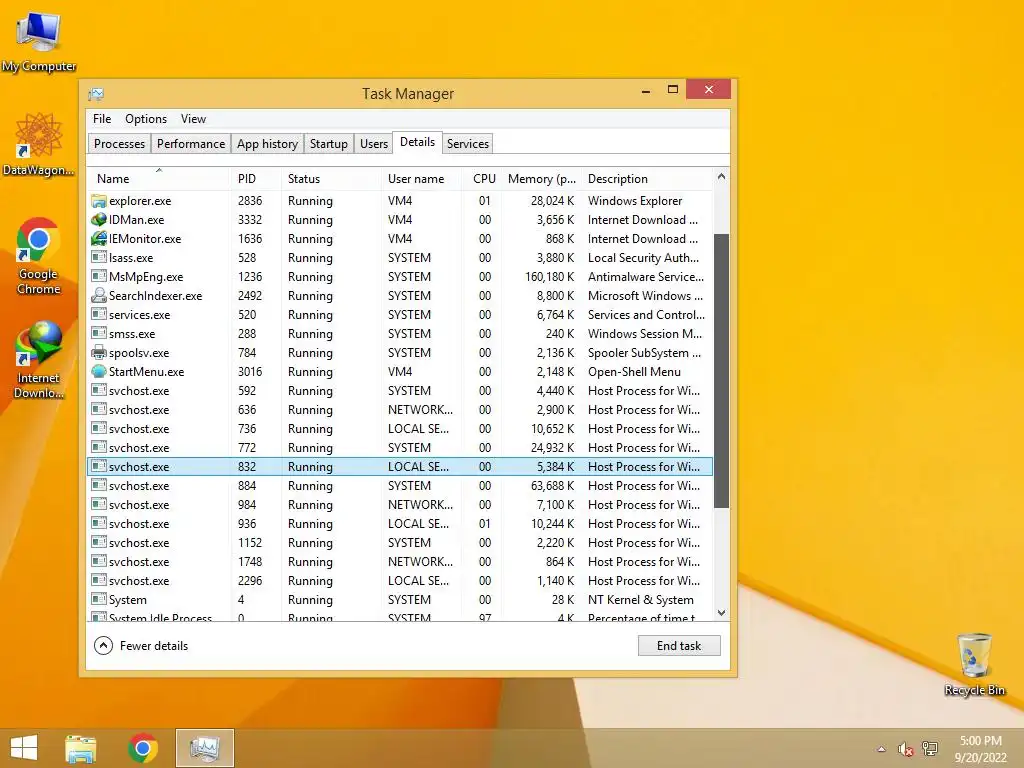
Task: Open File Explorer from taskbar
Action: 81,748
